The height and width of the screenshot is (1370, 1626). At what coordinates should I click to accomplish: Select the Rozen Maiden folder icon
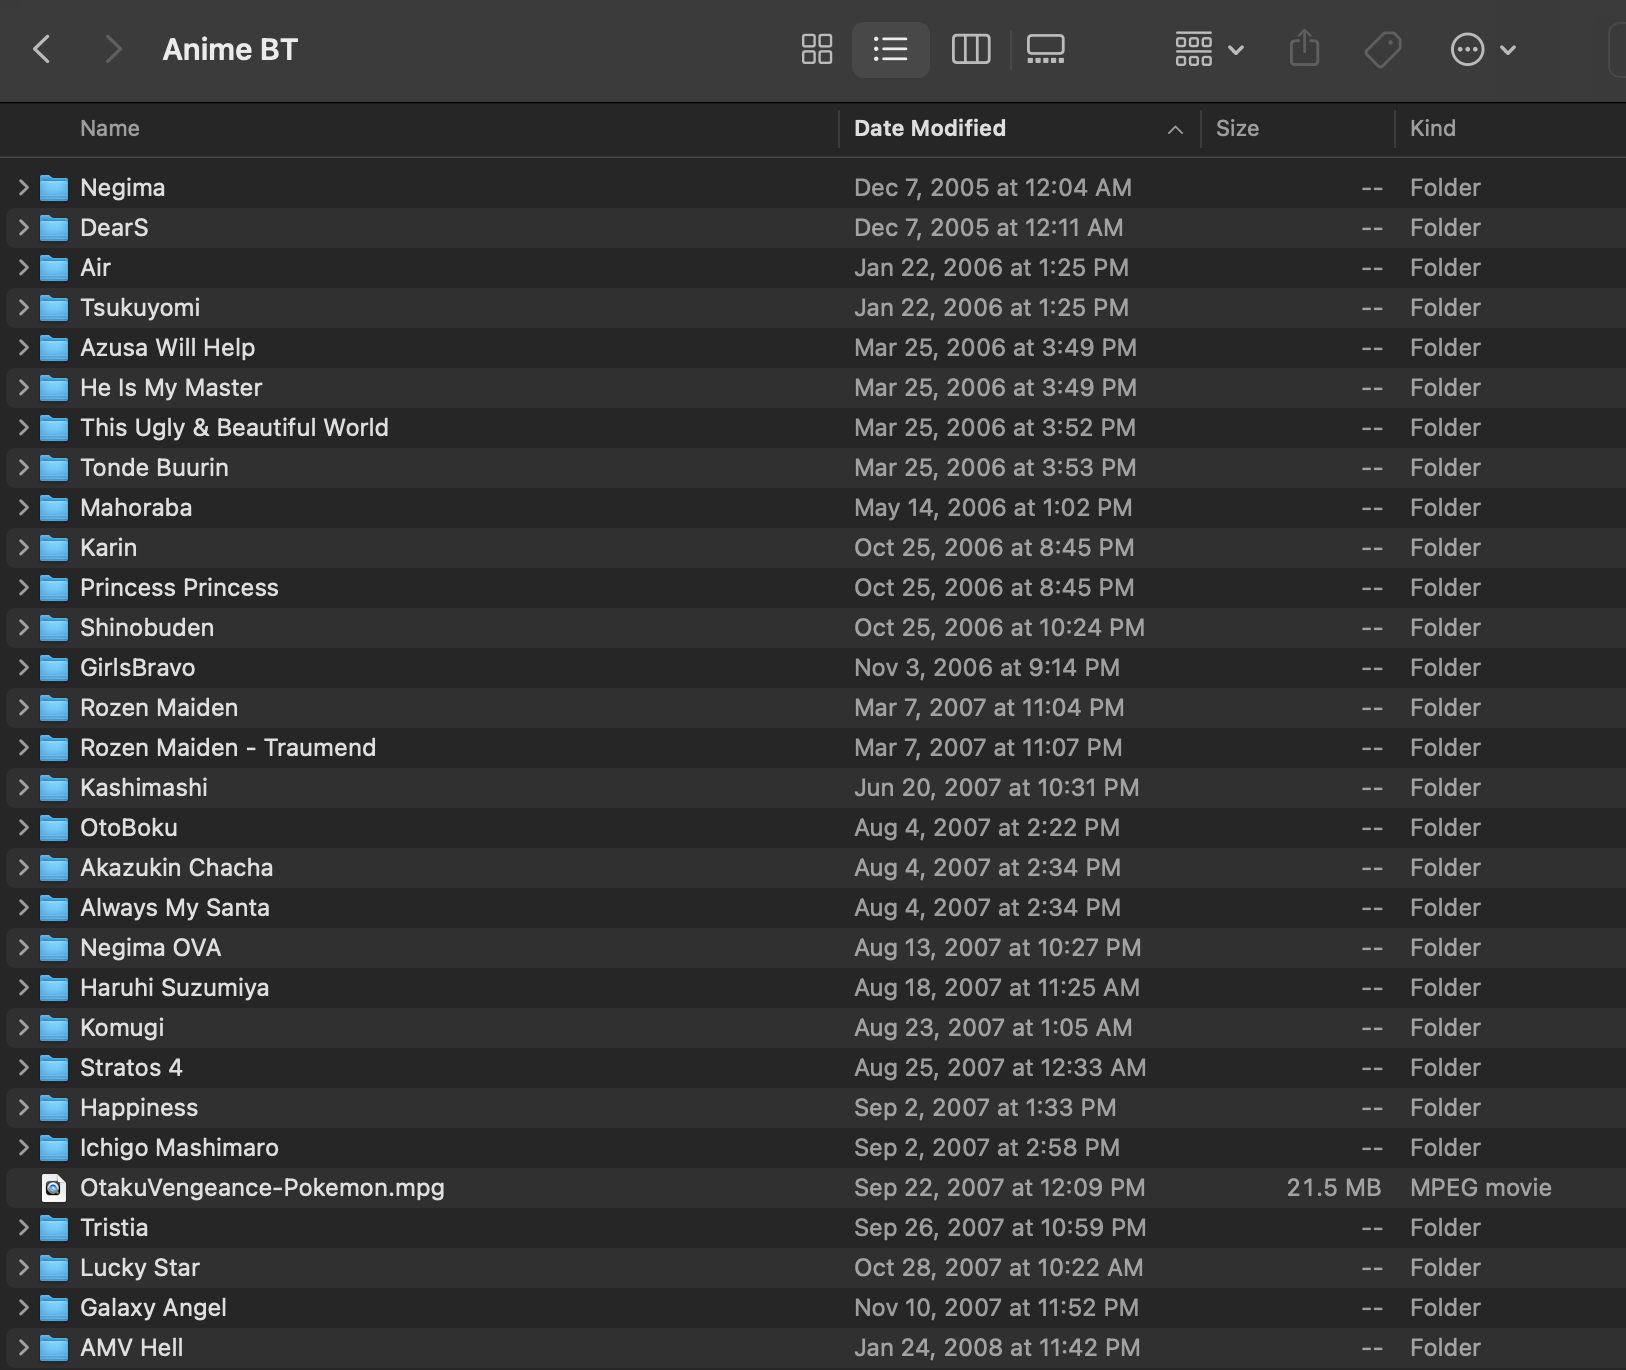[54, 708]
